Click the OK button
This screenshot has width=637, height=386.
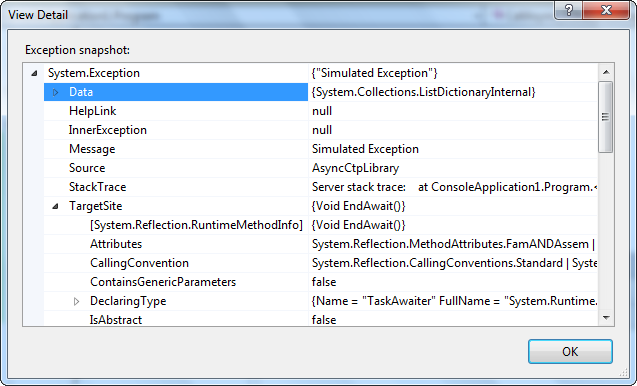tap(570, 351)
